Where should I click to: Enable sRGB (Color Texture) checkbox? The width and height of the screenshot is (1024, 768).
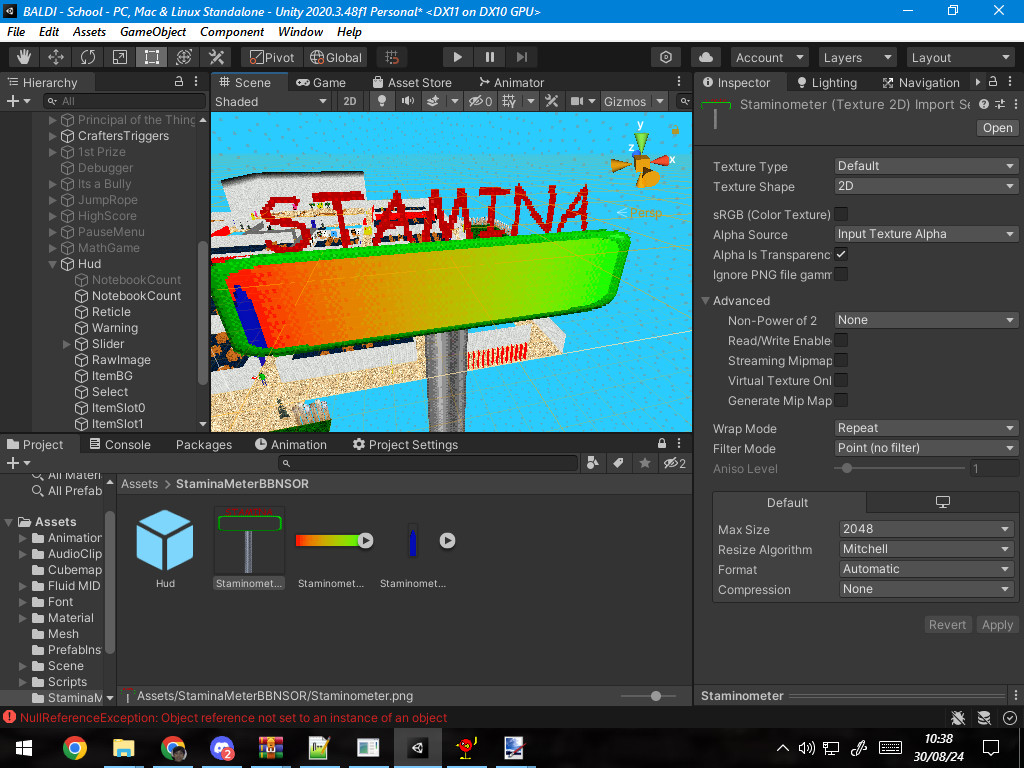click(x=841, y=213)
